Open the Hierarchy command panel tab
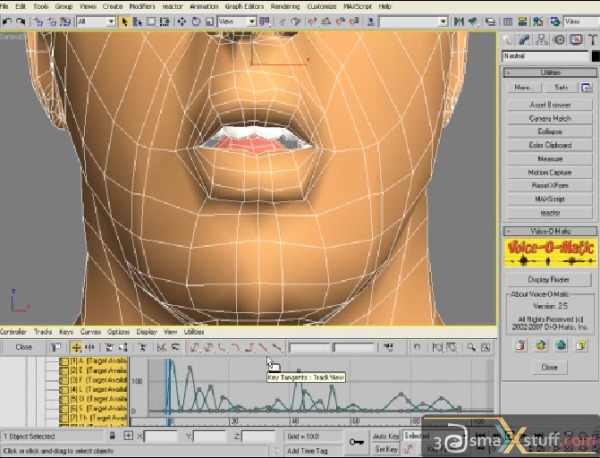This screenshot has width=600, height=458. point(541,40)
